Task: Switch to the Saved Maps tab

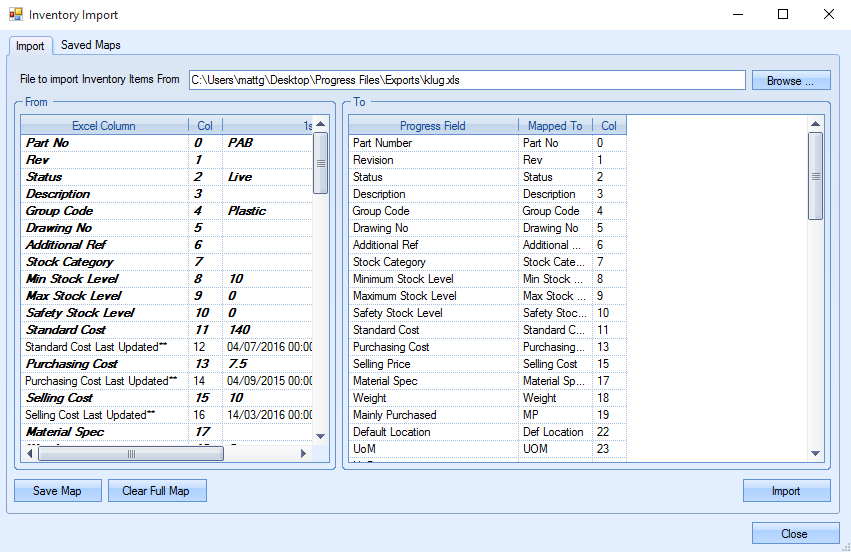Action: (x=90, y=45)
